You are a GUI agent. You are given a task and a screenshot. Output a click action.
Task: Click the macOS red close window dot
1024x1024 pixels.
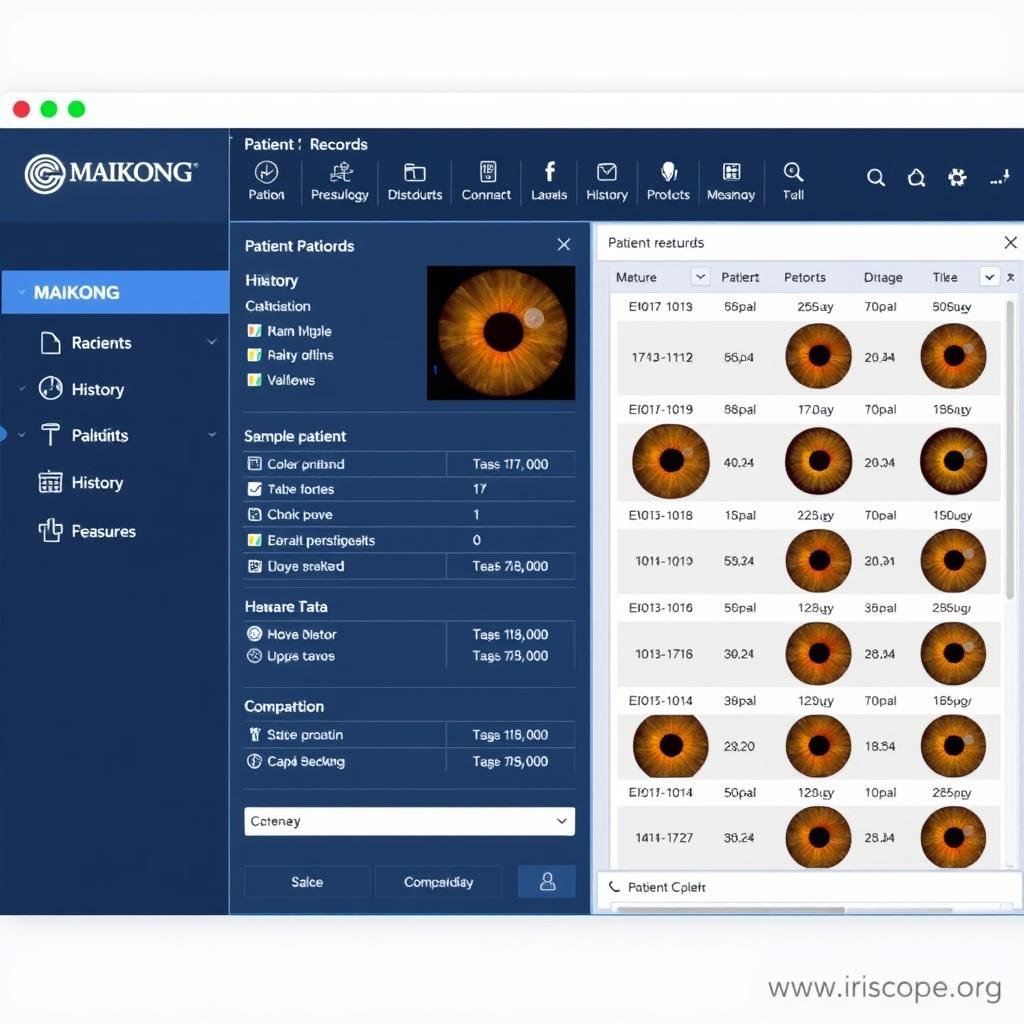coord(22,109)
